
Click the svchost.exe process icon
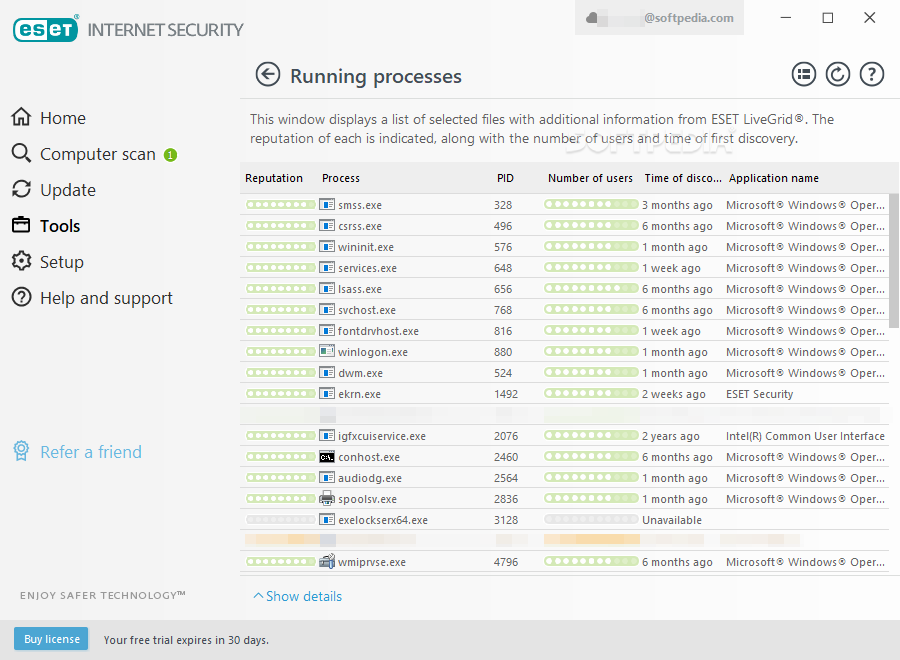click(x=327, y=309)
